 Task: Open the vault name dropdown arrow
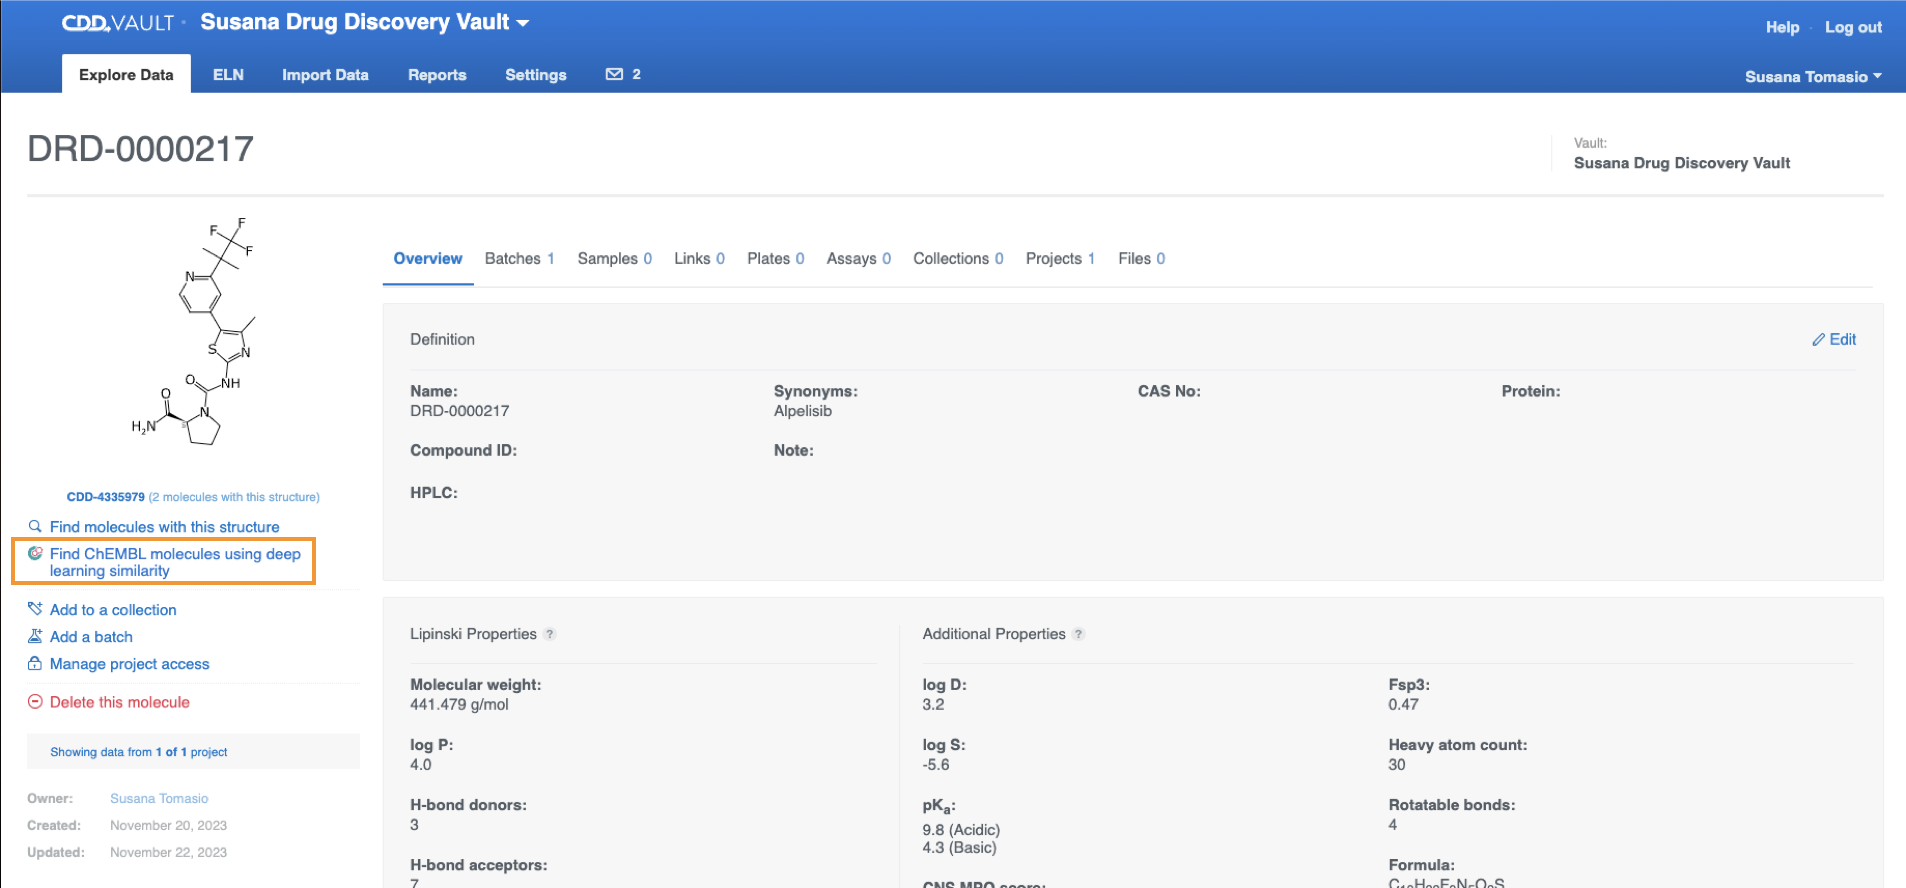[523, 23]
